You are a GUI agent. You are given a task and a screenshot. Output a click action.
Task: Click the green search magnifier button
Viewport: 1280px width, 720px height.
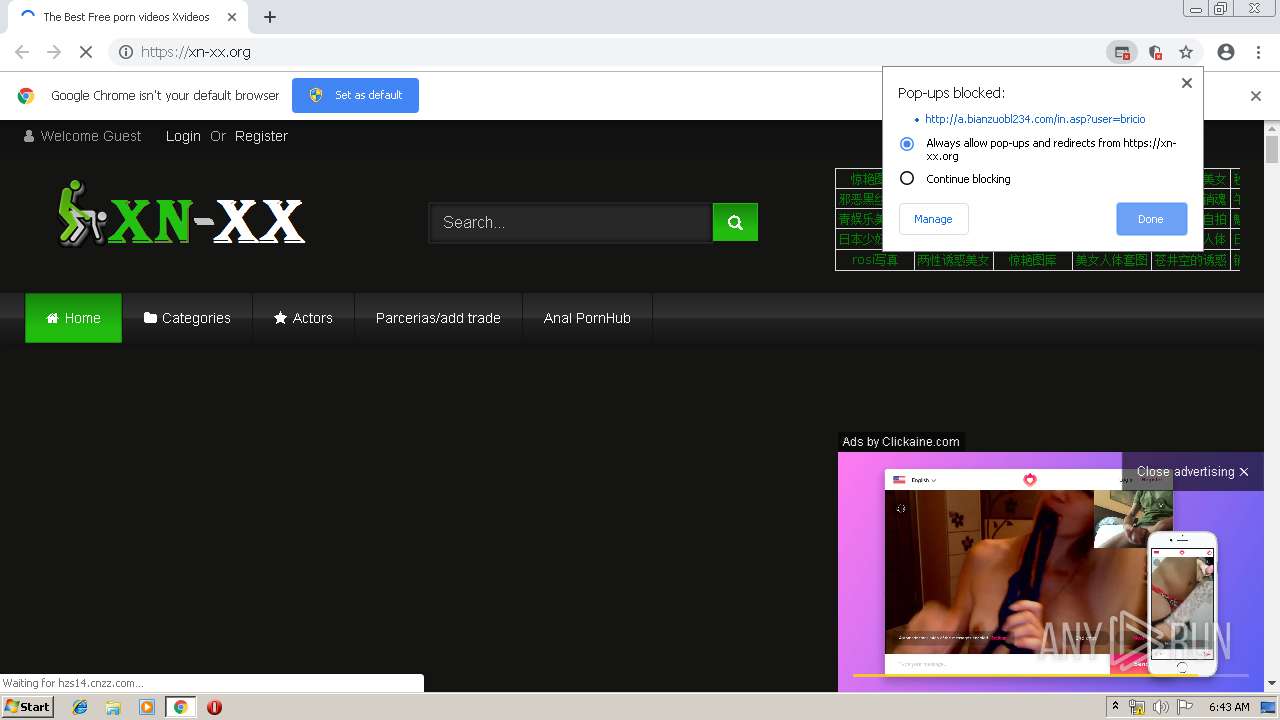pyautogui.click(x=735, y=222)
